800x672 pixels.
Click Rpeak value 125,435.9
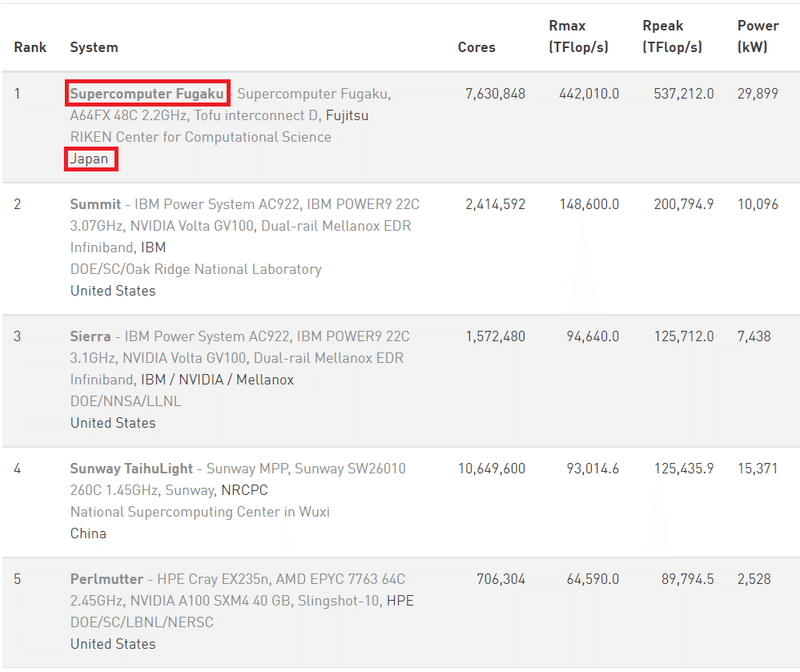(x=684, y=469)
